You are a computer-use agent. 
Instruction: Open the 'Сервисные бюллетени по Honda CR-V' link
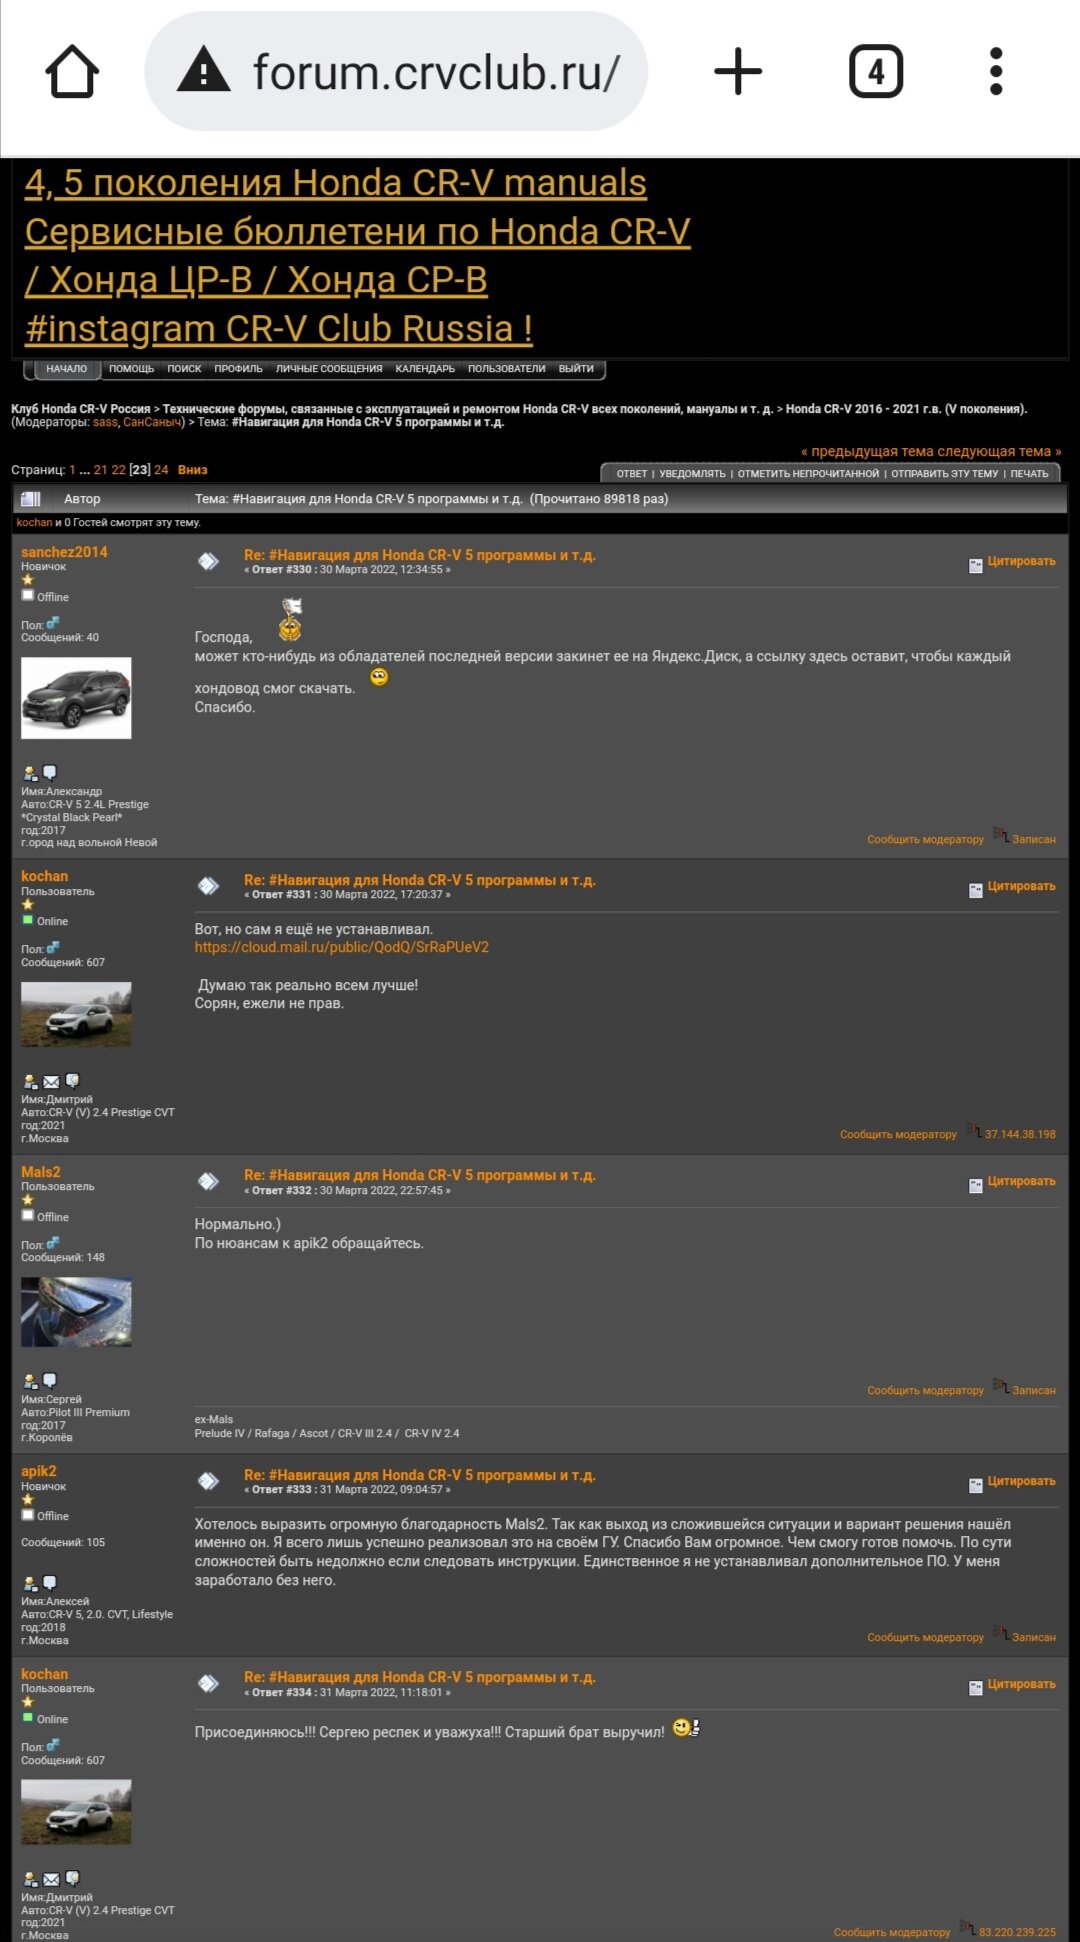pos(357,232)
